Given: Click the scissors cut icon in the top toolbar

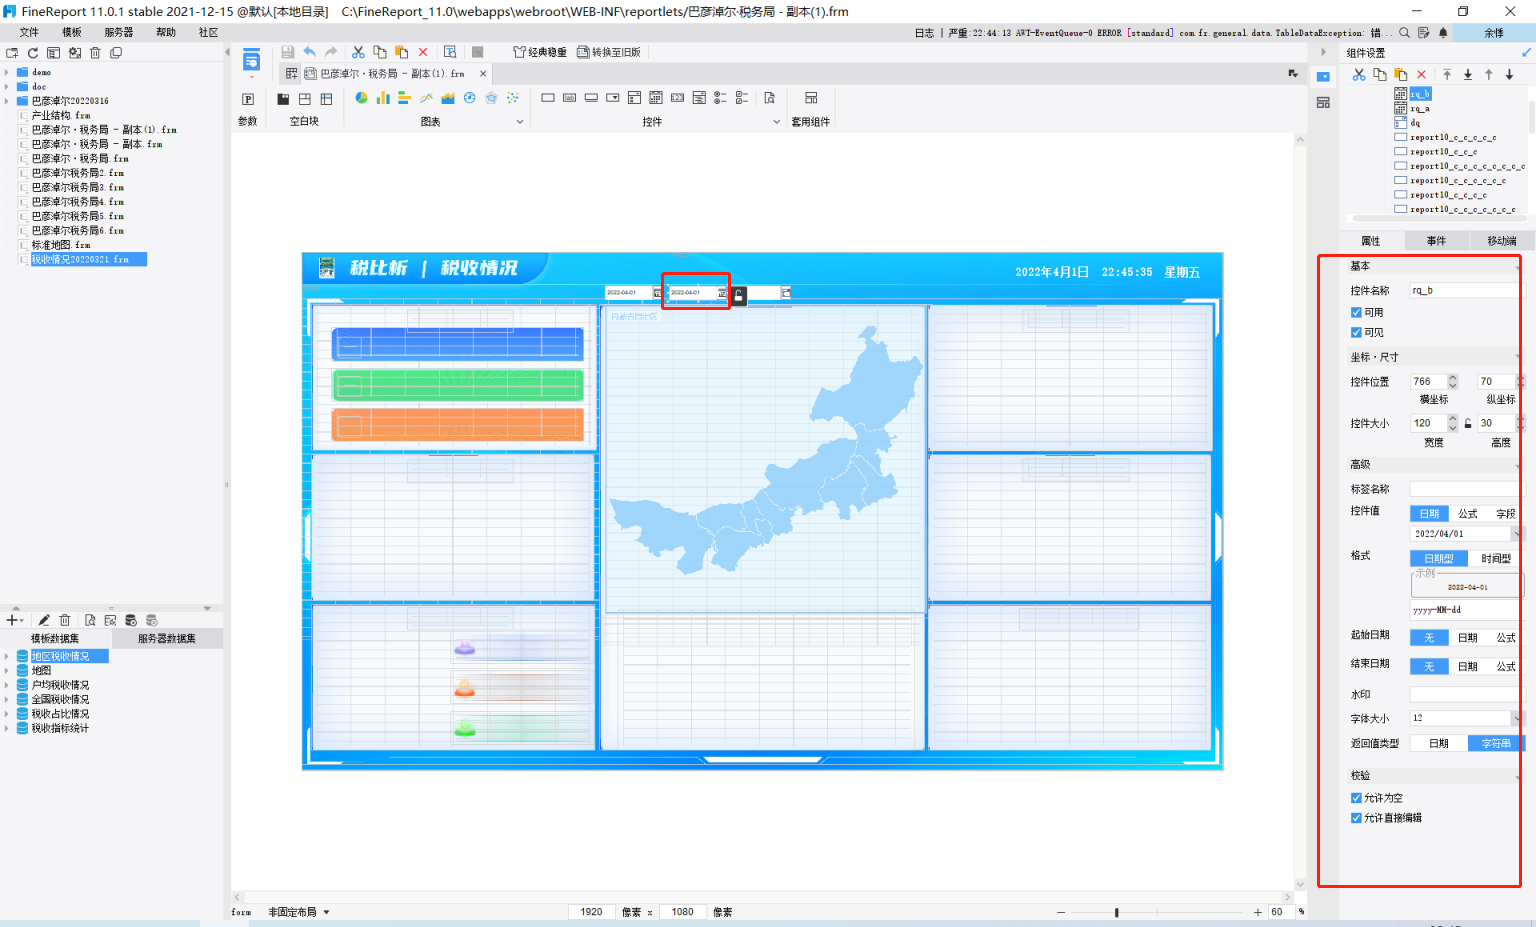Looking at the screenshot, I should click(358, 52).
